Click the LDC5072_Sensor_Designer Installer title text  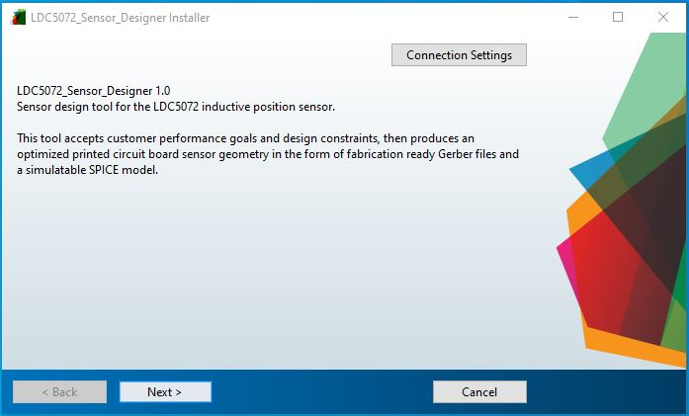(x=121, y=18)
